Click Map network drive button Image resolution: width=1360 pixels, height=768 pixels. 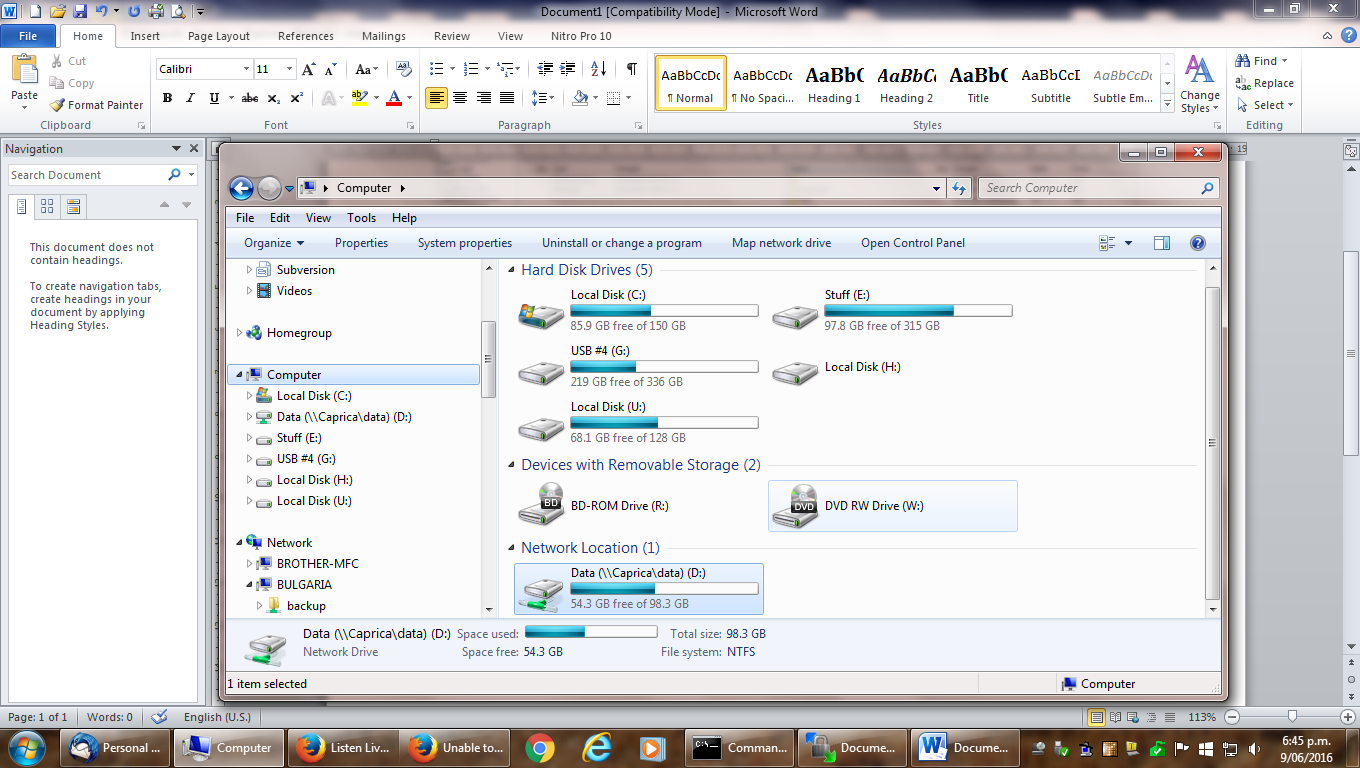coord(781,243)
